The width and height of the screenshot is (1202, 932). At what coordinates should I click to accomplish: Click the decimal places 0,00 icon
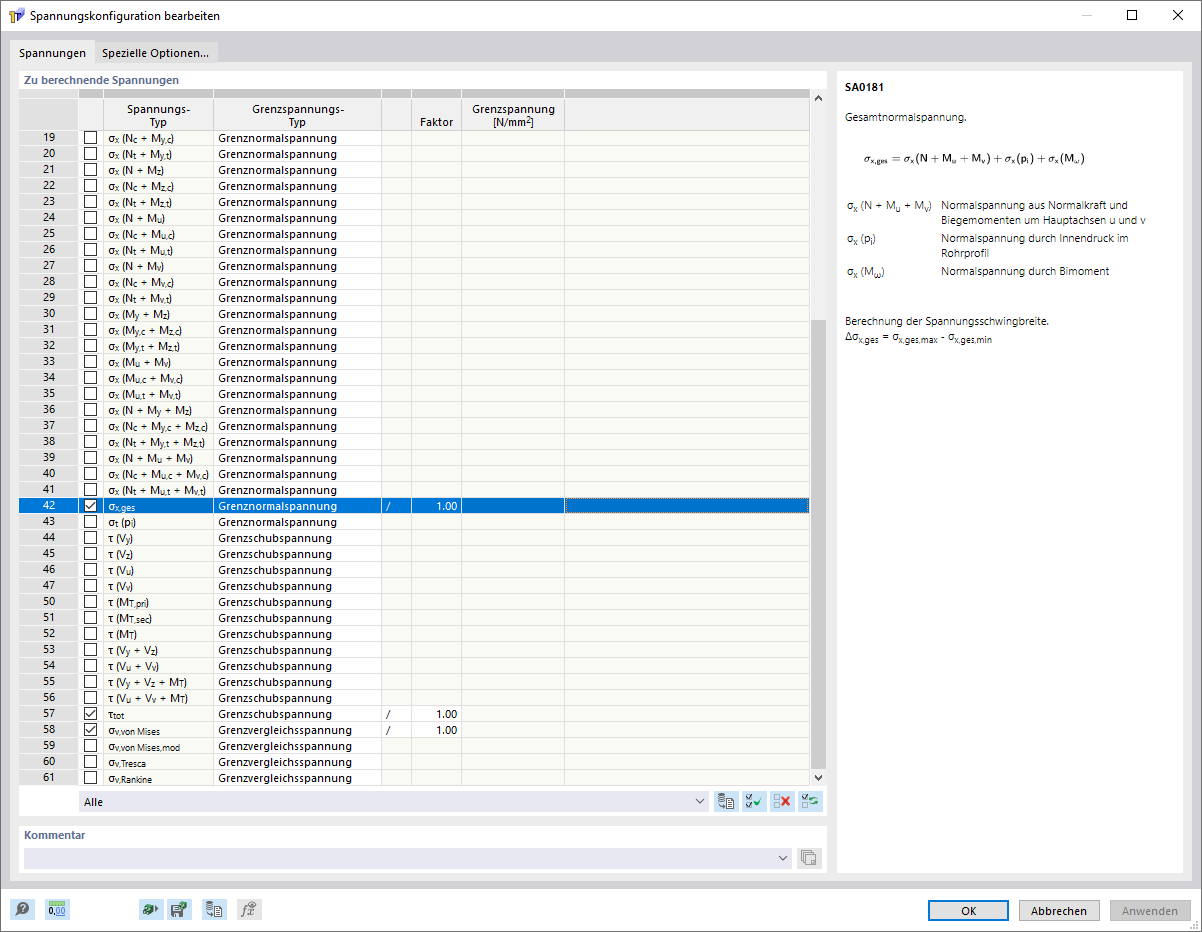tap(57, 909)
